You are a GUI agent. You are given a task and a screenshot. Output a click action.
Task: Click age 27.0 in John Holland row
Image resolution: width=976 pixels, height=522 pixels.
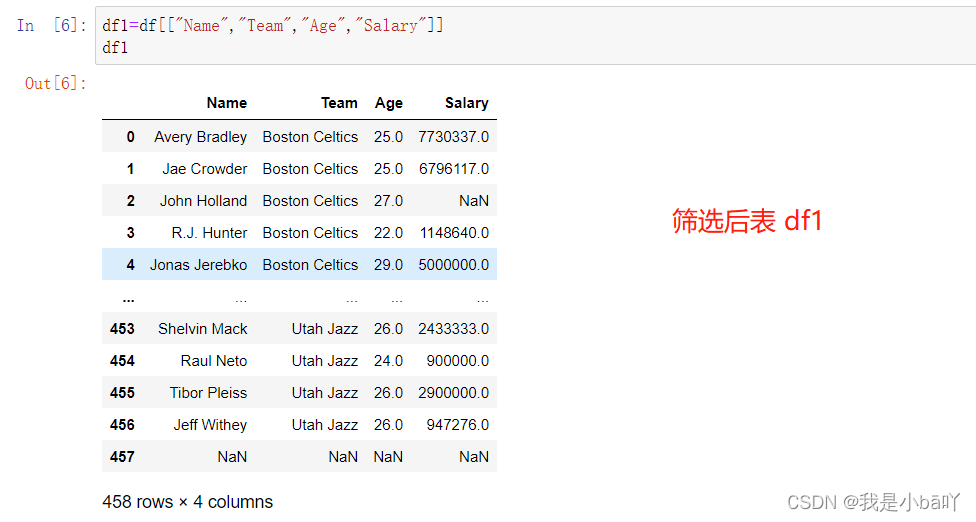(x=388, y=201)
